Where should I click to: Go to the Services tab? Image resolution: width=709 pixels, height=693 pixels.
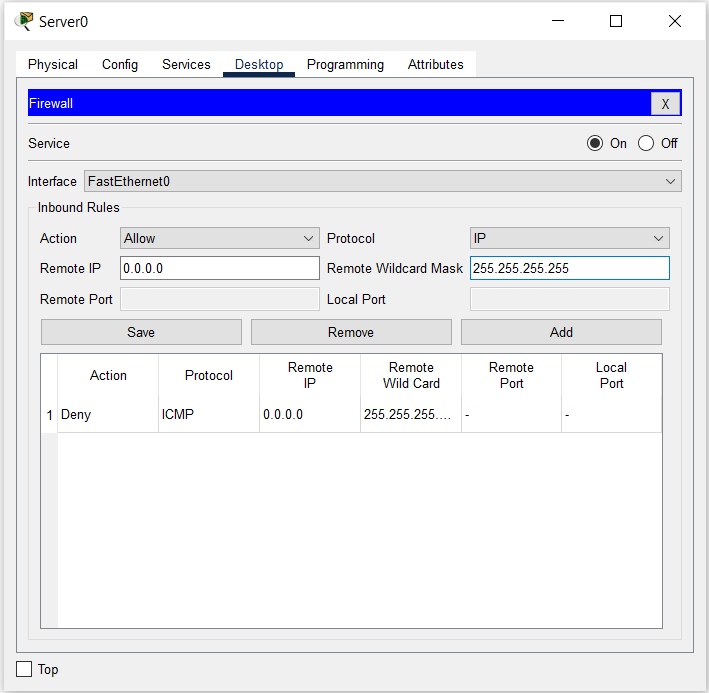pyautogui.click(x=186, y=64)
